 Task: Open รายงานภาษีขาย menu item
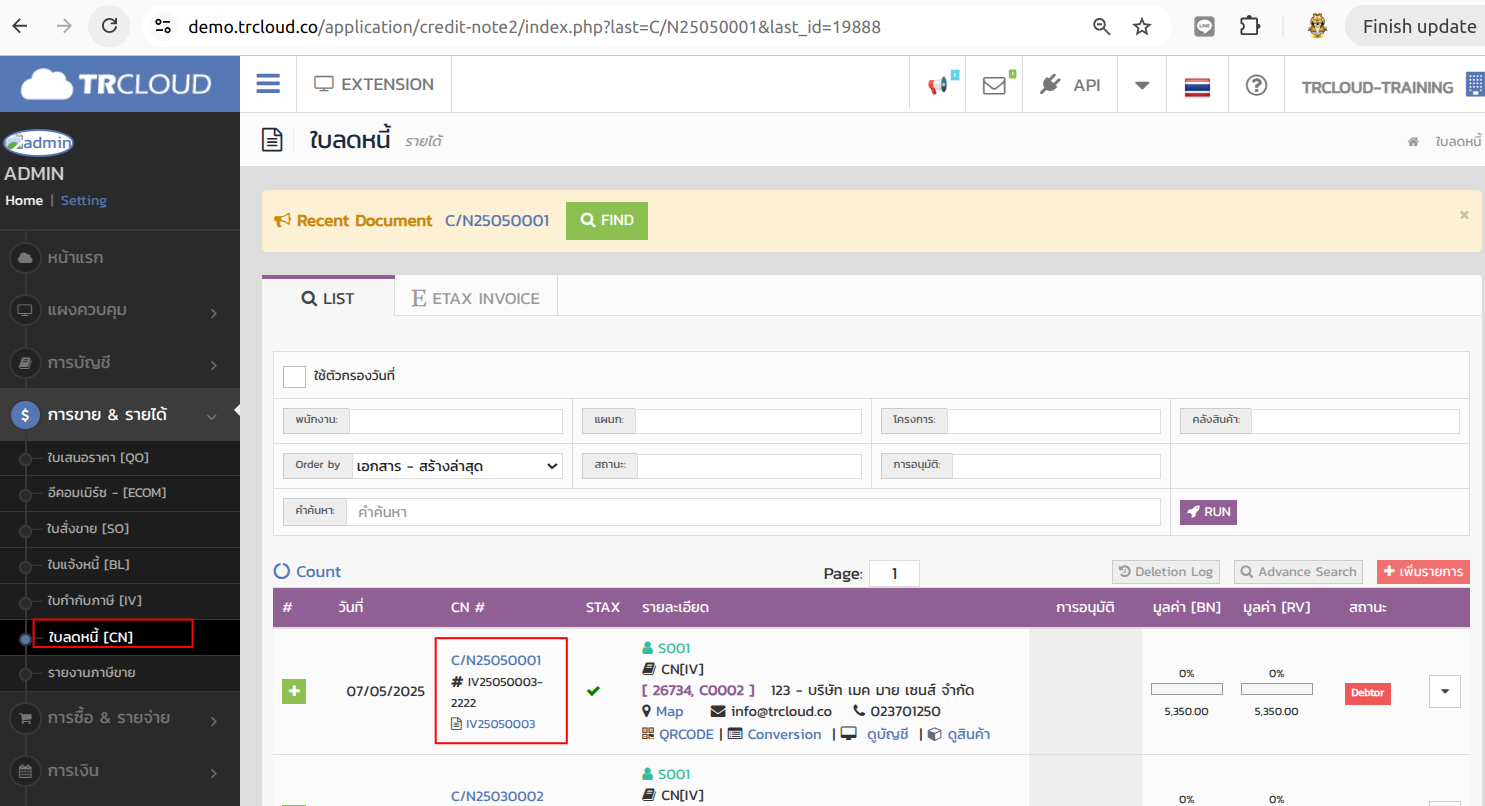tap(91, 672)
